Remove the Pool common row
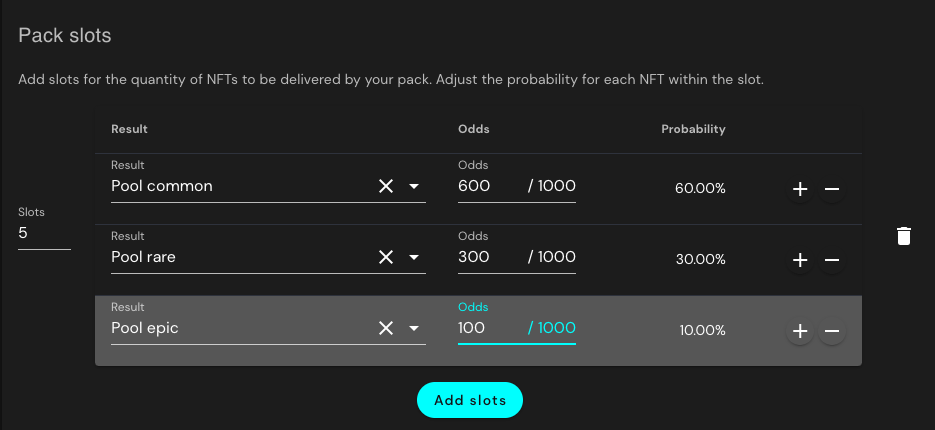This screenshot has width=935, height=430. pyautogui.click(x=831, y=189)
